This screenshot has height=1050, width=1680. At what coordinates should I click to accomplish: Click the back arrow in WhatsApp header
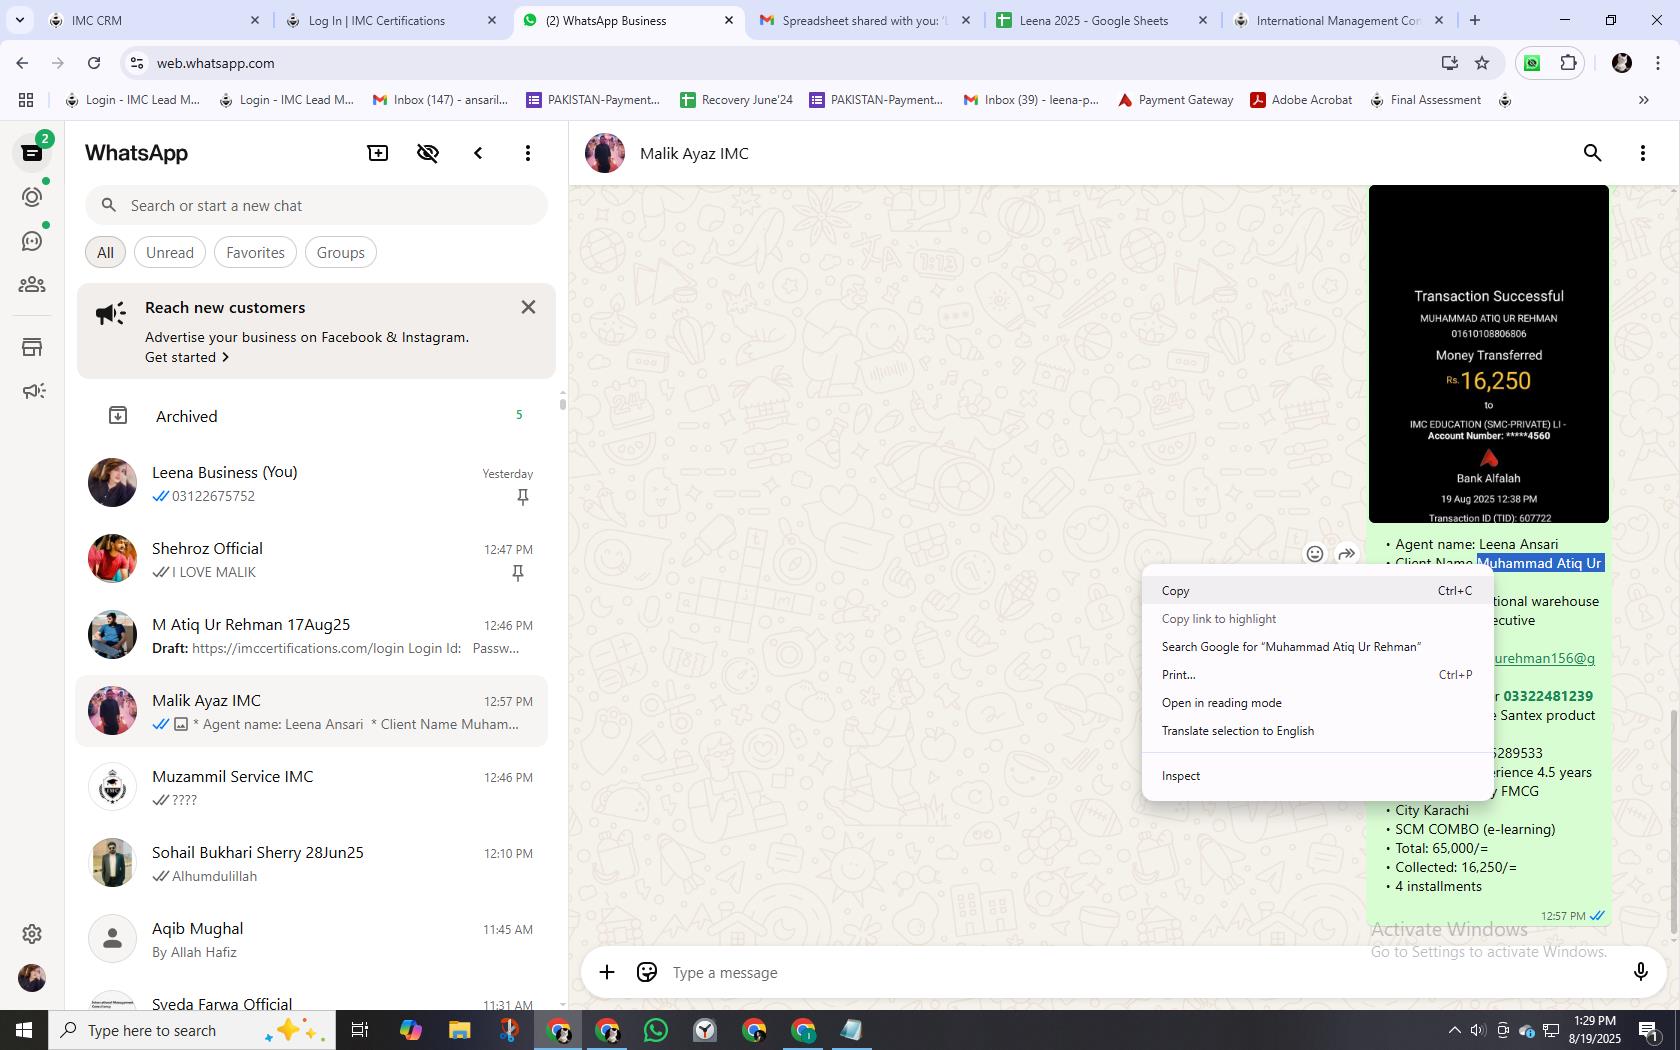(x=478, y=153)
